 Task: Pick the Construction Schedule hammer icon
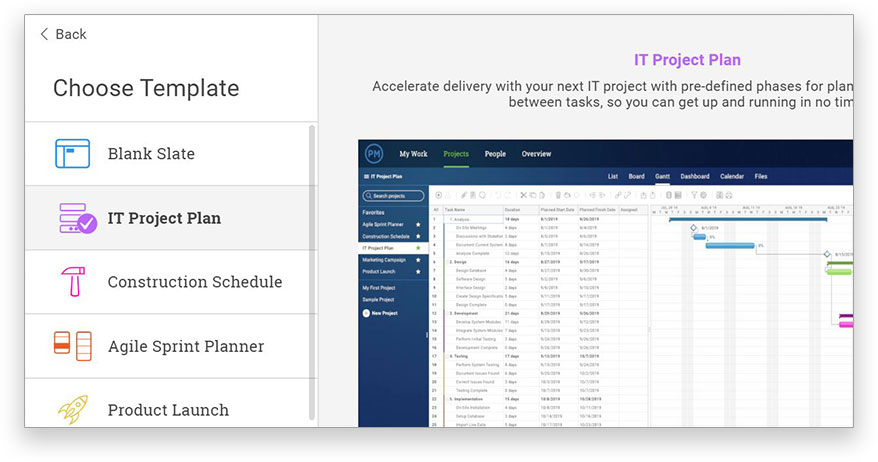pyautogui.click(x=73, y=281)
